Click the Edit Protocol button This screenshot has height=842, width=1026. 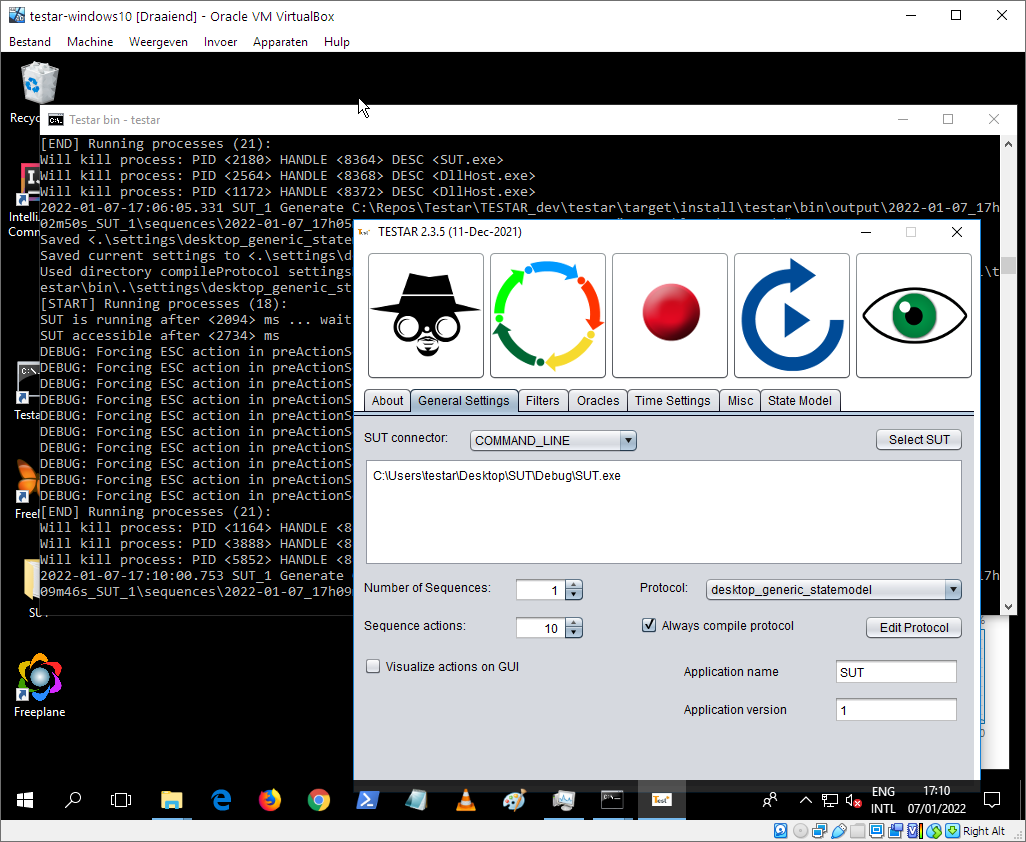click(913, 627)
